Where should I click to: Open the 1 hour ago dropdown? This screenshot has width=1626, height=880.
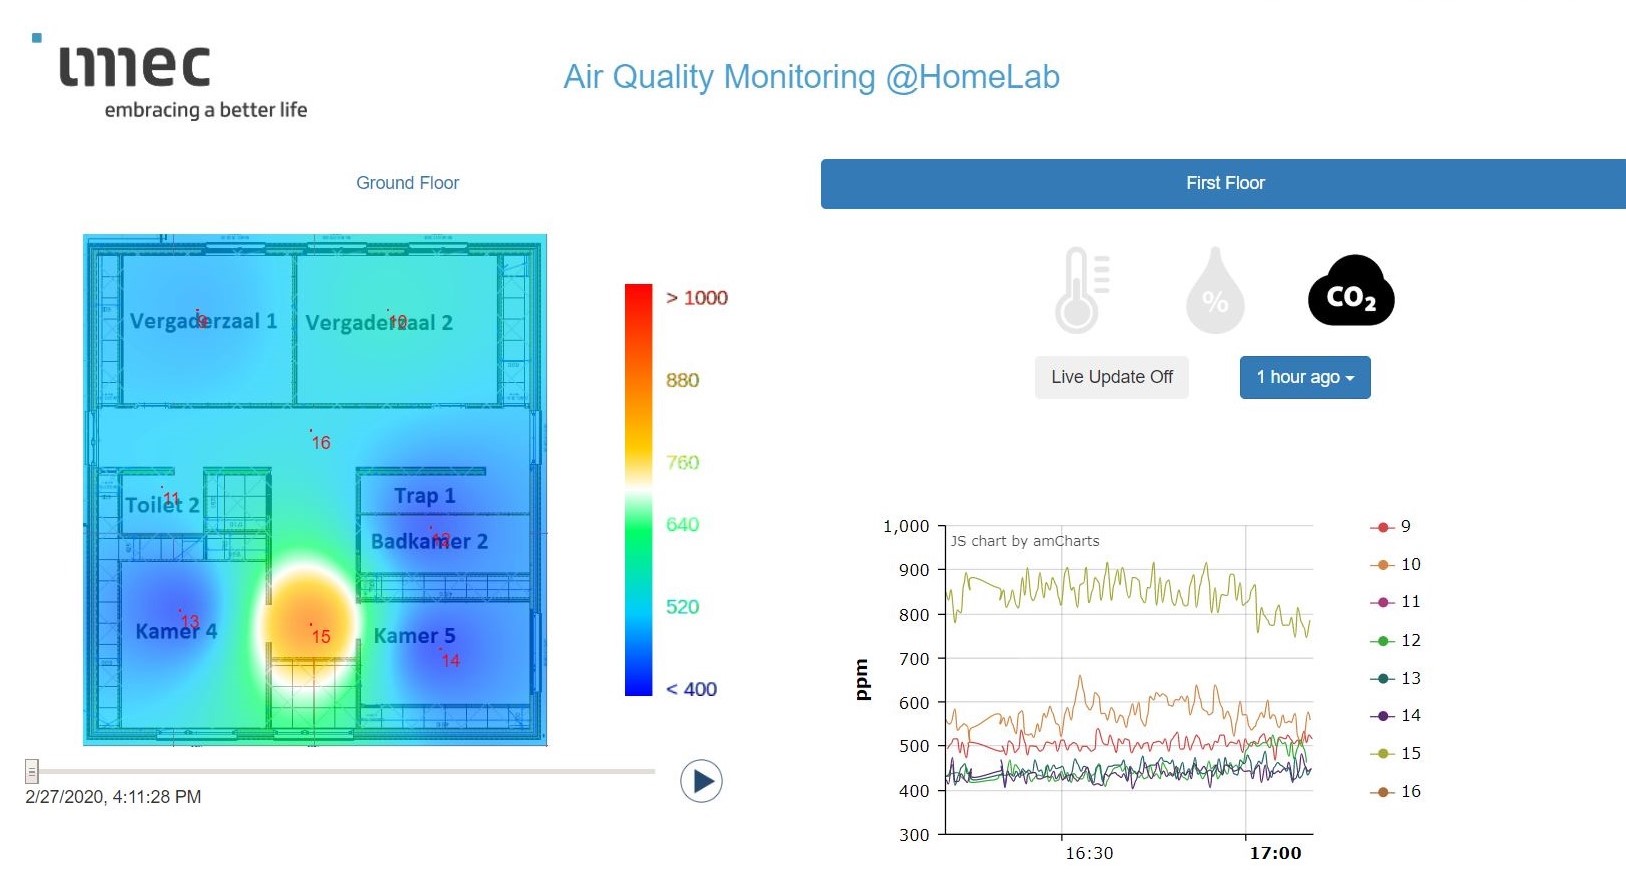[1305, 377]
